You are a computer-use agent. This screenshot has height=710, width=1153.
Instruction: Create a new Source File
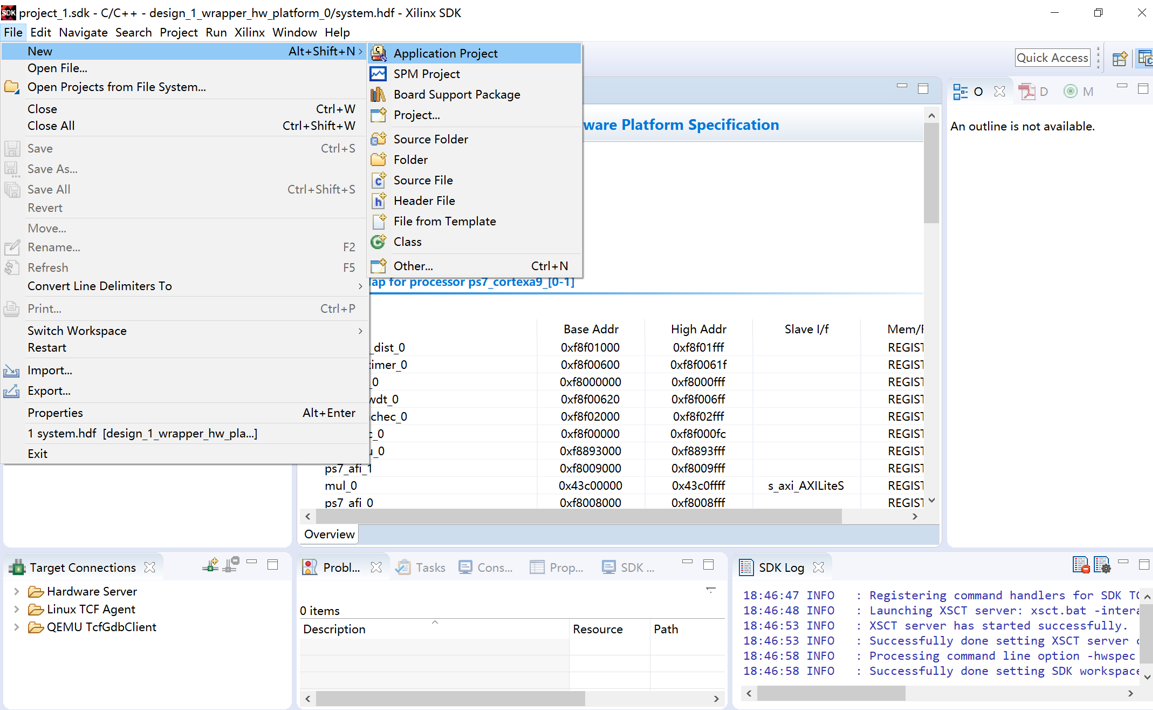tap(475, 180)
